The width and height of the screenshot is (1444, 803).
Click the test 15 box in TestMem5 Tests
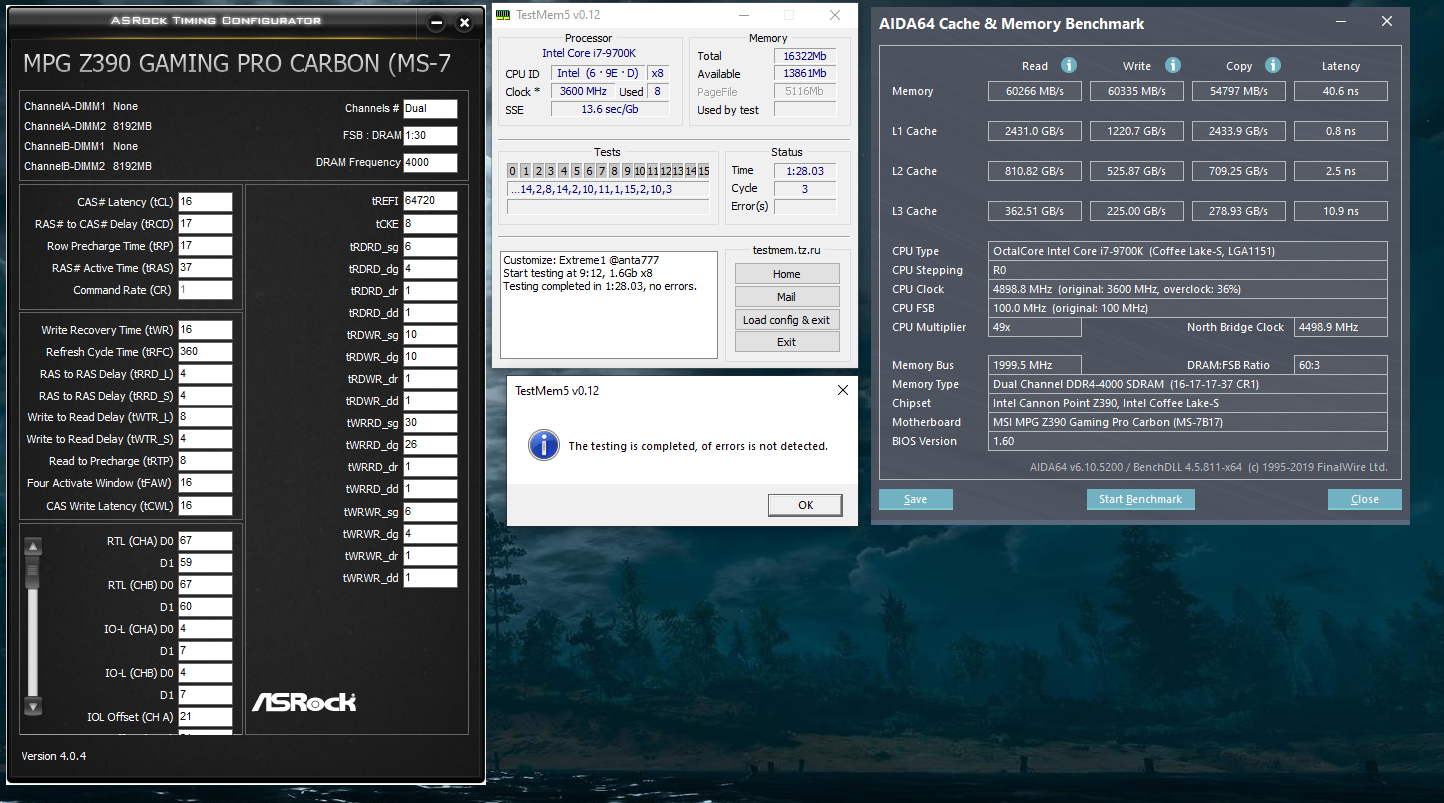point(704,171)
